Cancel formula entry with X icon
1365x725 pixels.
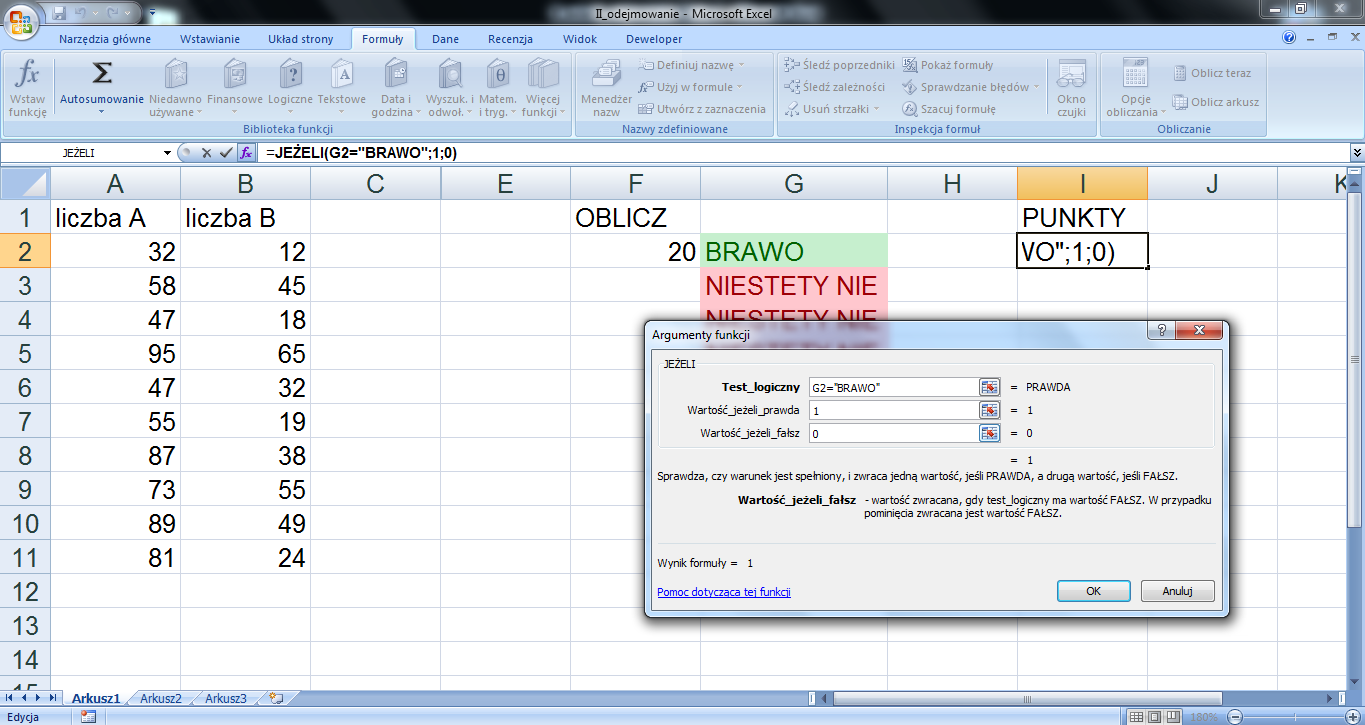tap(206, 153)
